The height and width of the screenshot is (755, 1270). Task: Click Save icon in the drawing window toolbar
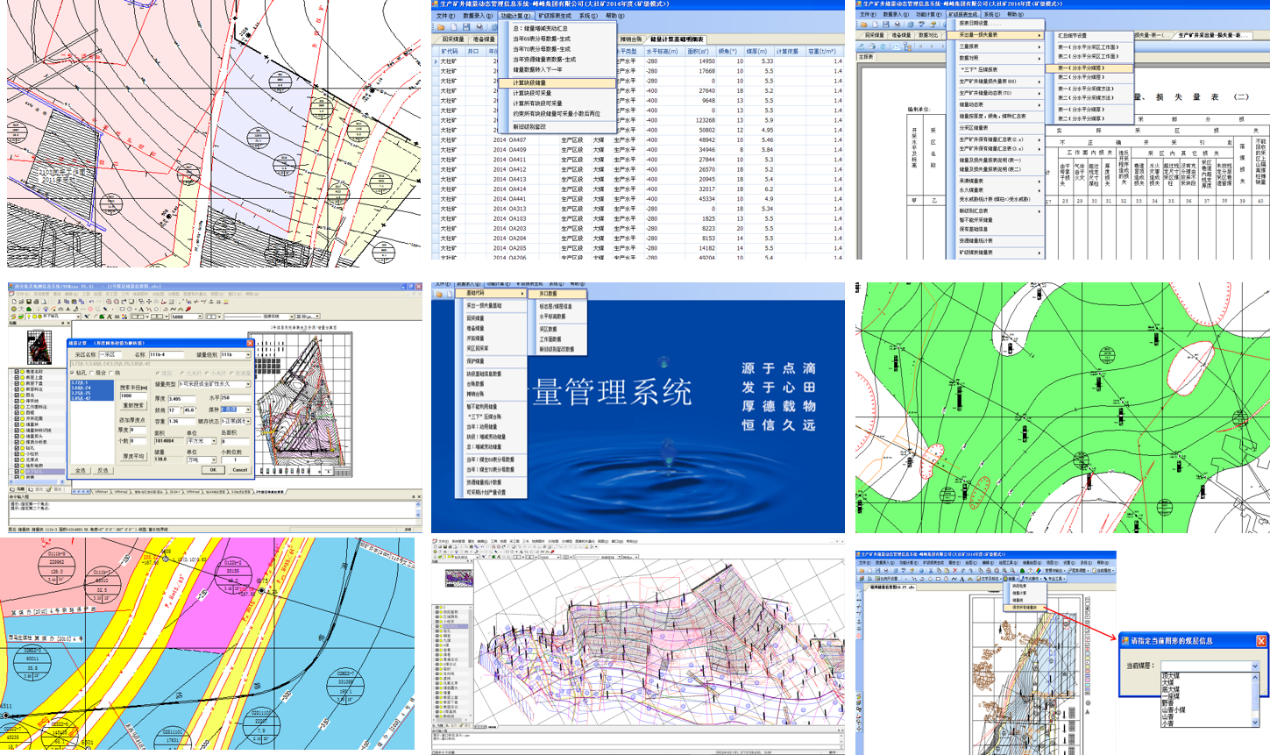(30, 301)
